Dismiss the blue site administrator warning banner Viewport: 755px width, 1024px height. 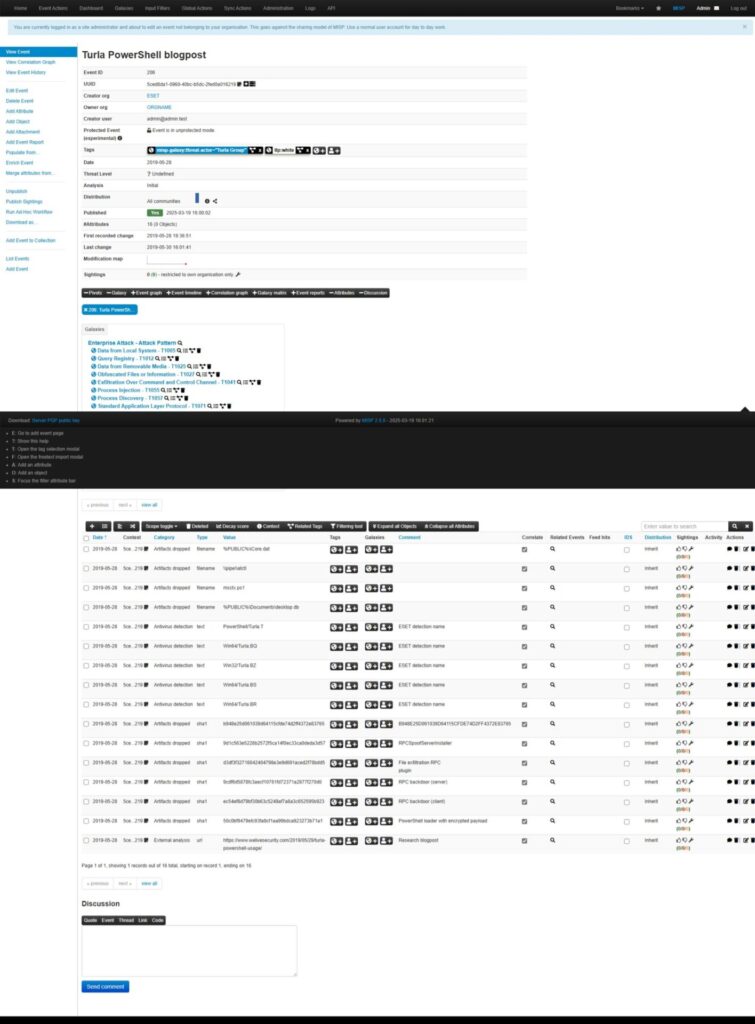[744, 27]
